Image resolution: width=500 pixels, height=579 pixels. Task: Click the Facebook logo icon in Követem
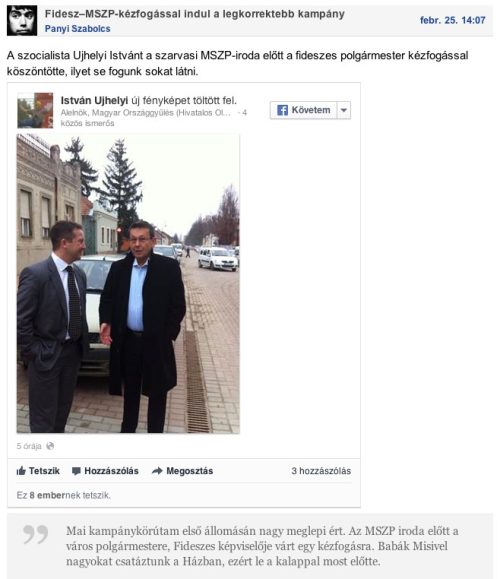[282, 110]
